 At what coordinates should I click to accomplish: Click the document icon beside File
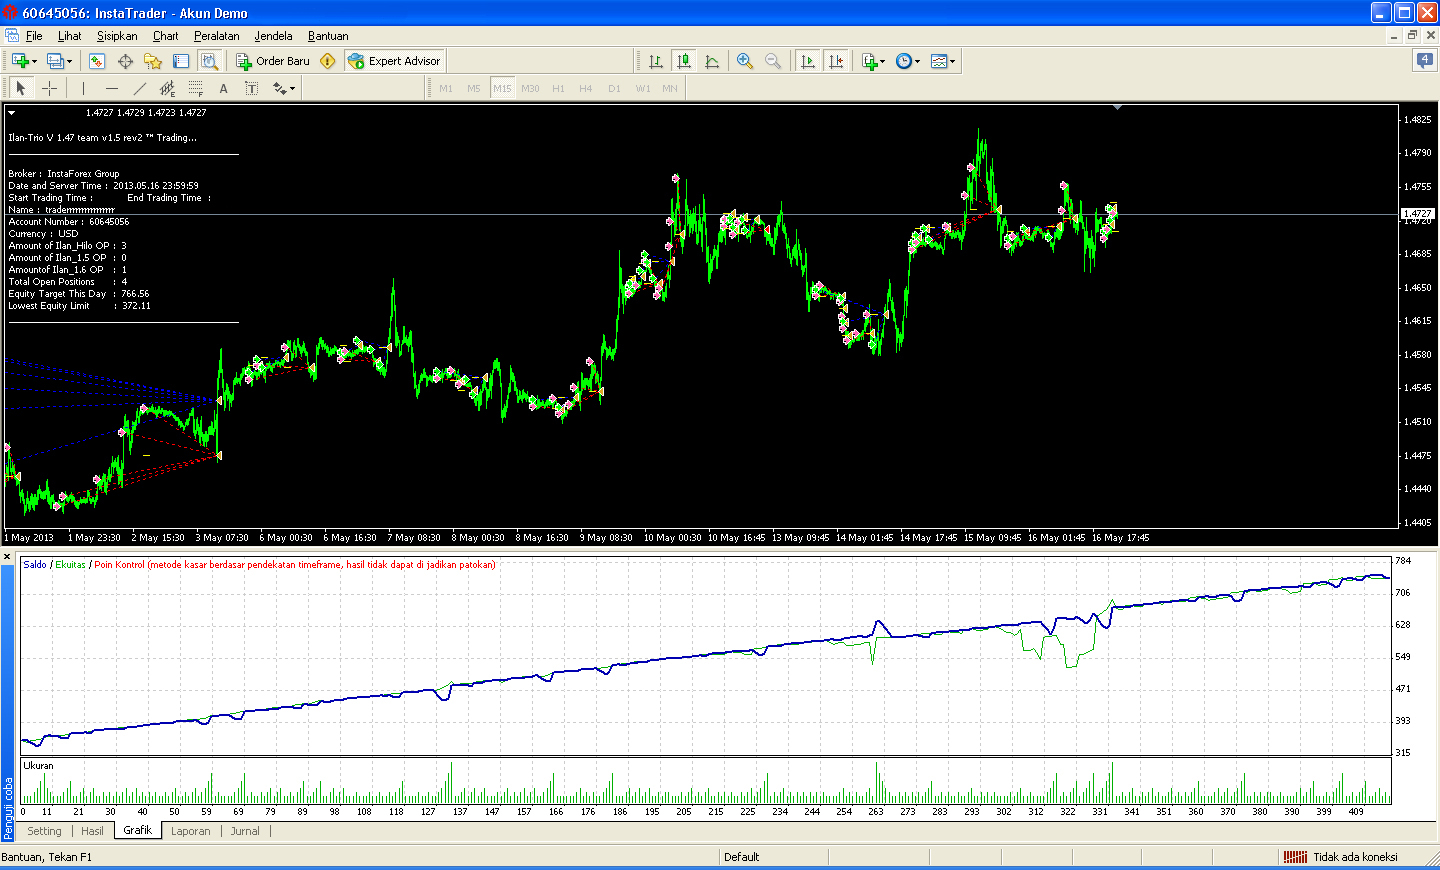pyautogui.click(x=12, y=35)
